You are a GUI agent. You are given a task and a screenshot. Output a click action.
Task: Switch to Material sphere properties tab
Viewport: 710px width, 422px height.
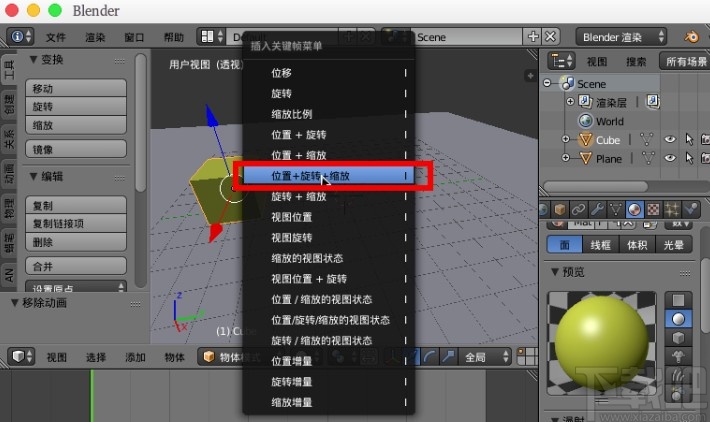tap(635, 209)
